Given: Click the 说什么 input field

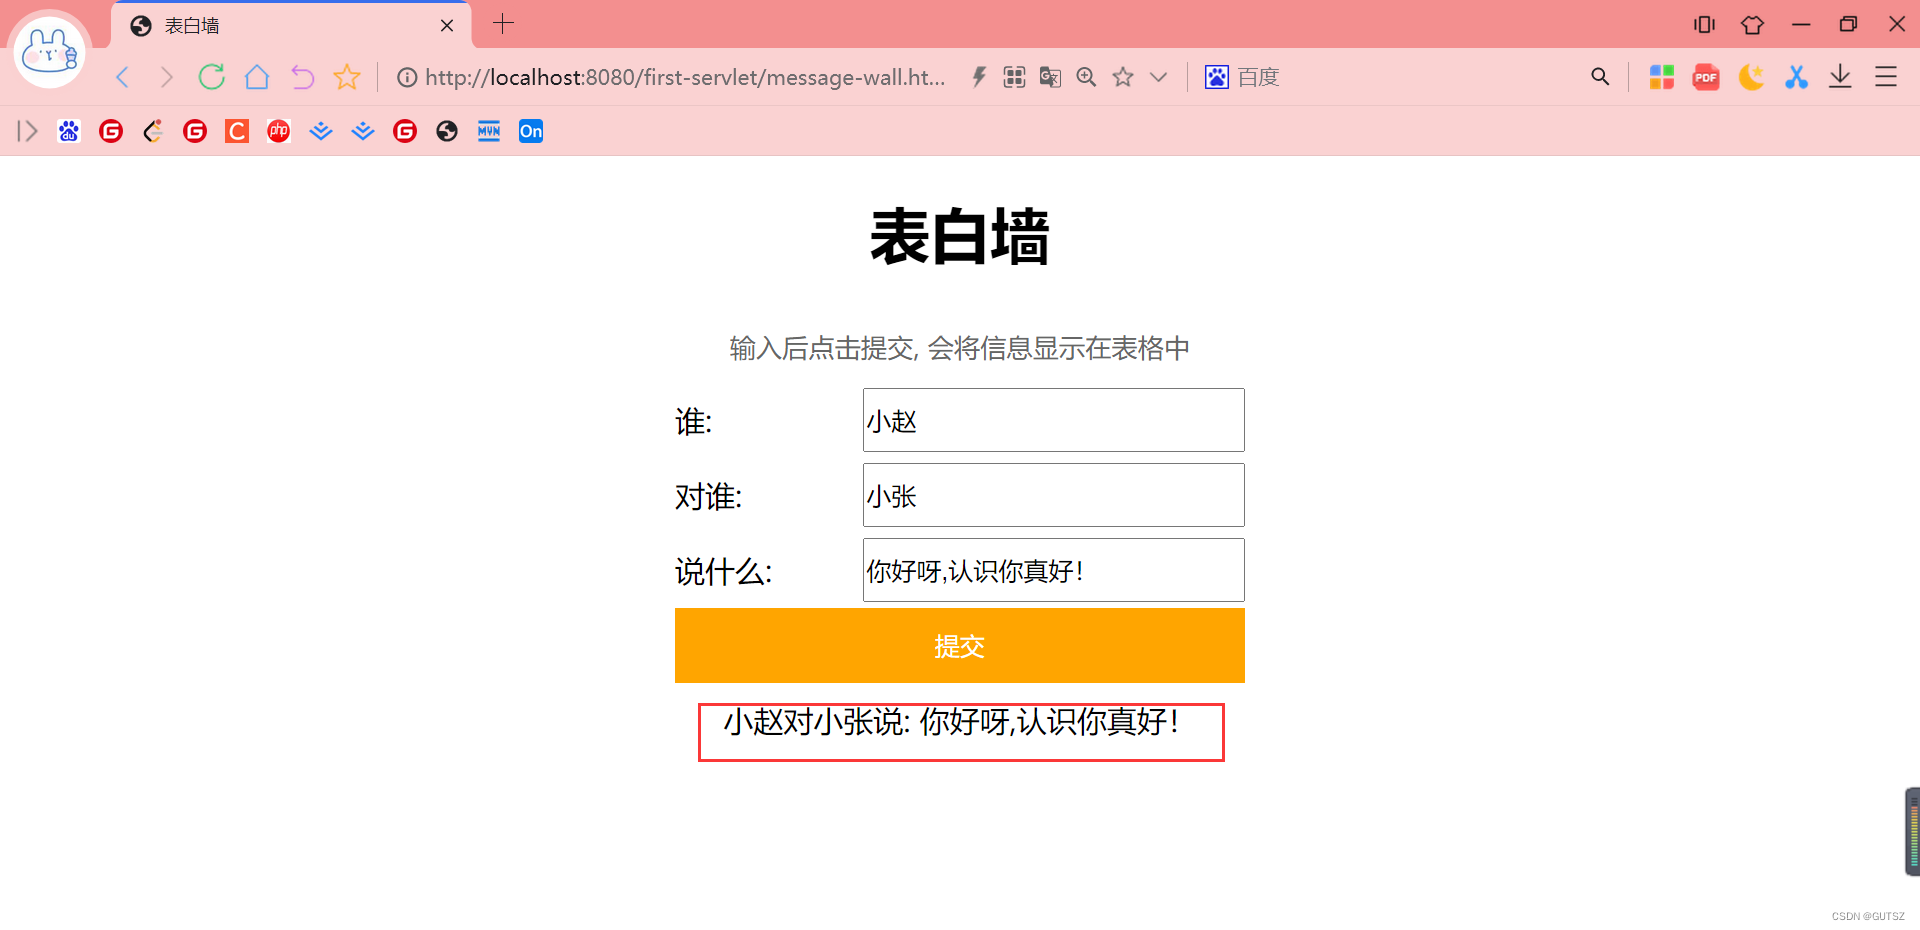Looking at the screenshot, I should pyautogui.click(x=1054, y=570).
